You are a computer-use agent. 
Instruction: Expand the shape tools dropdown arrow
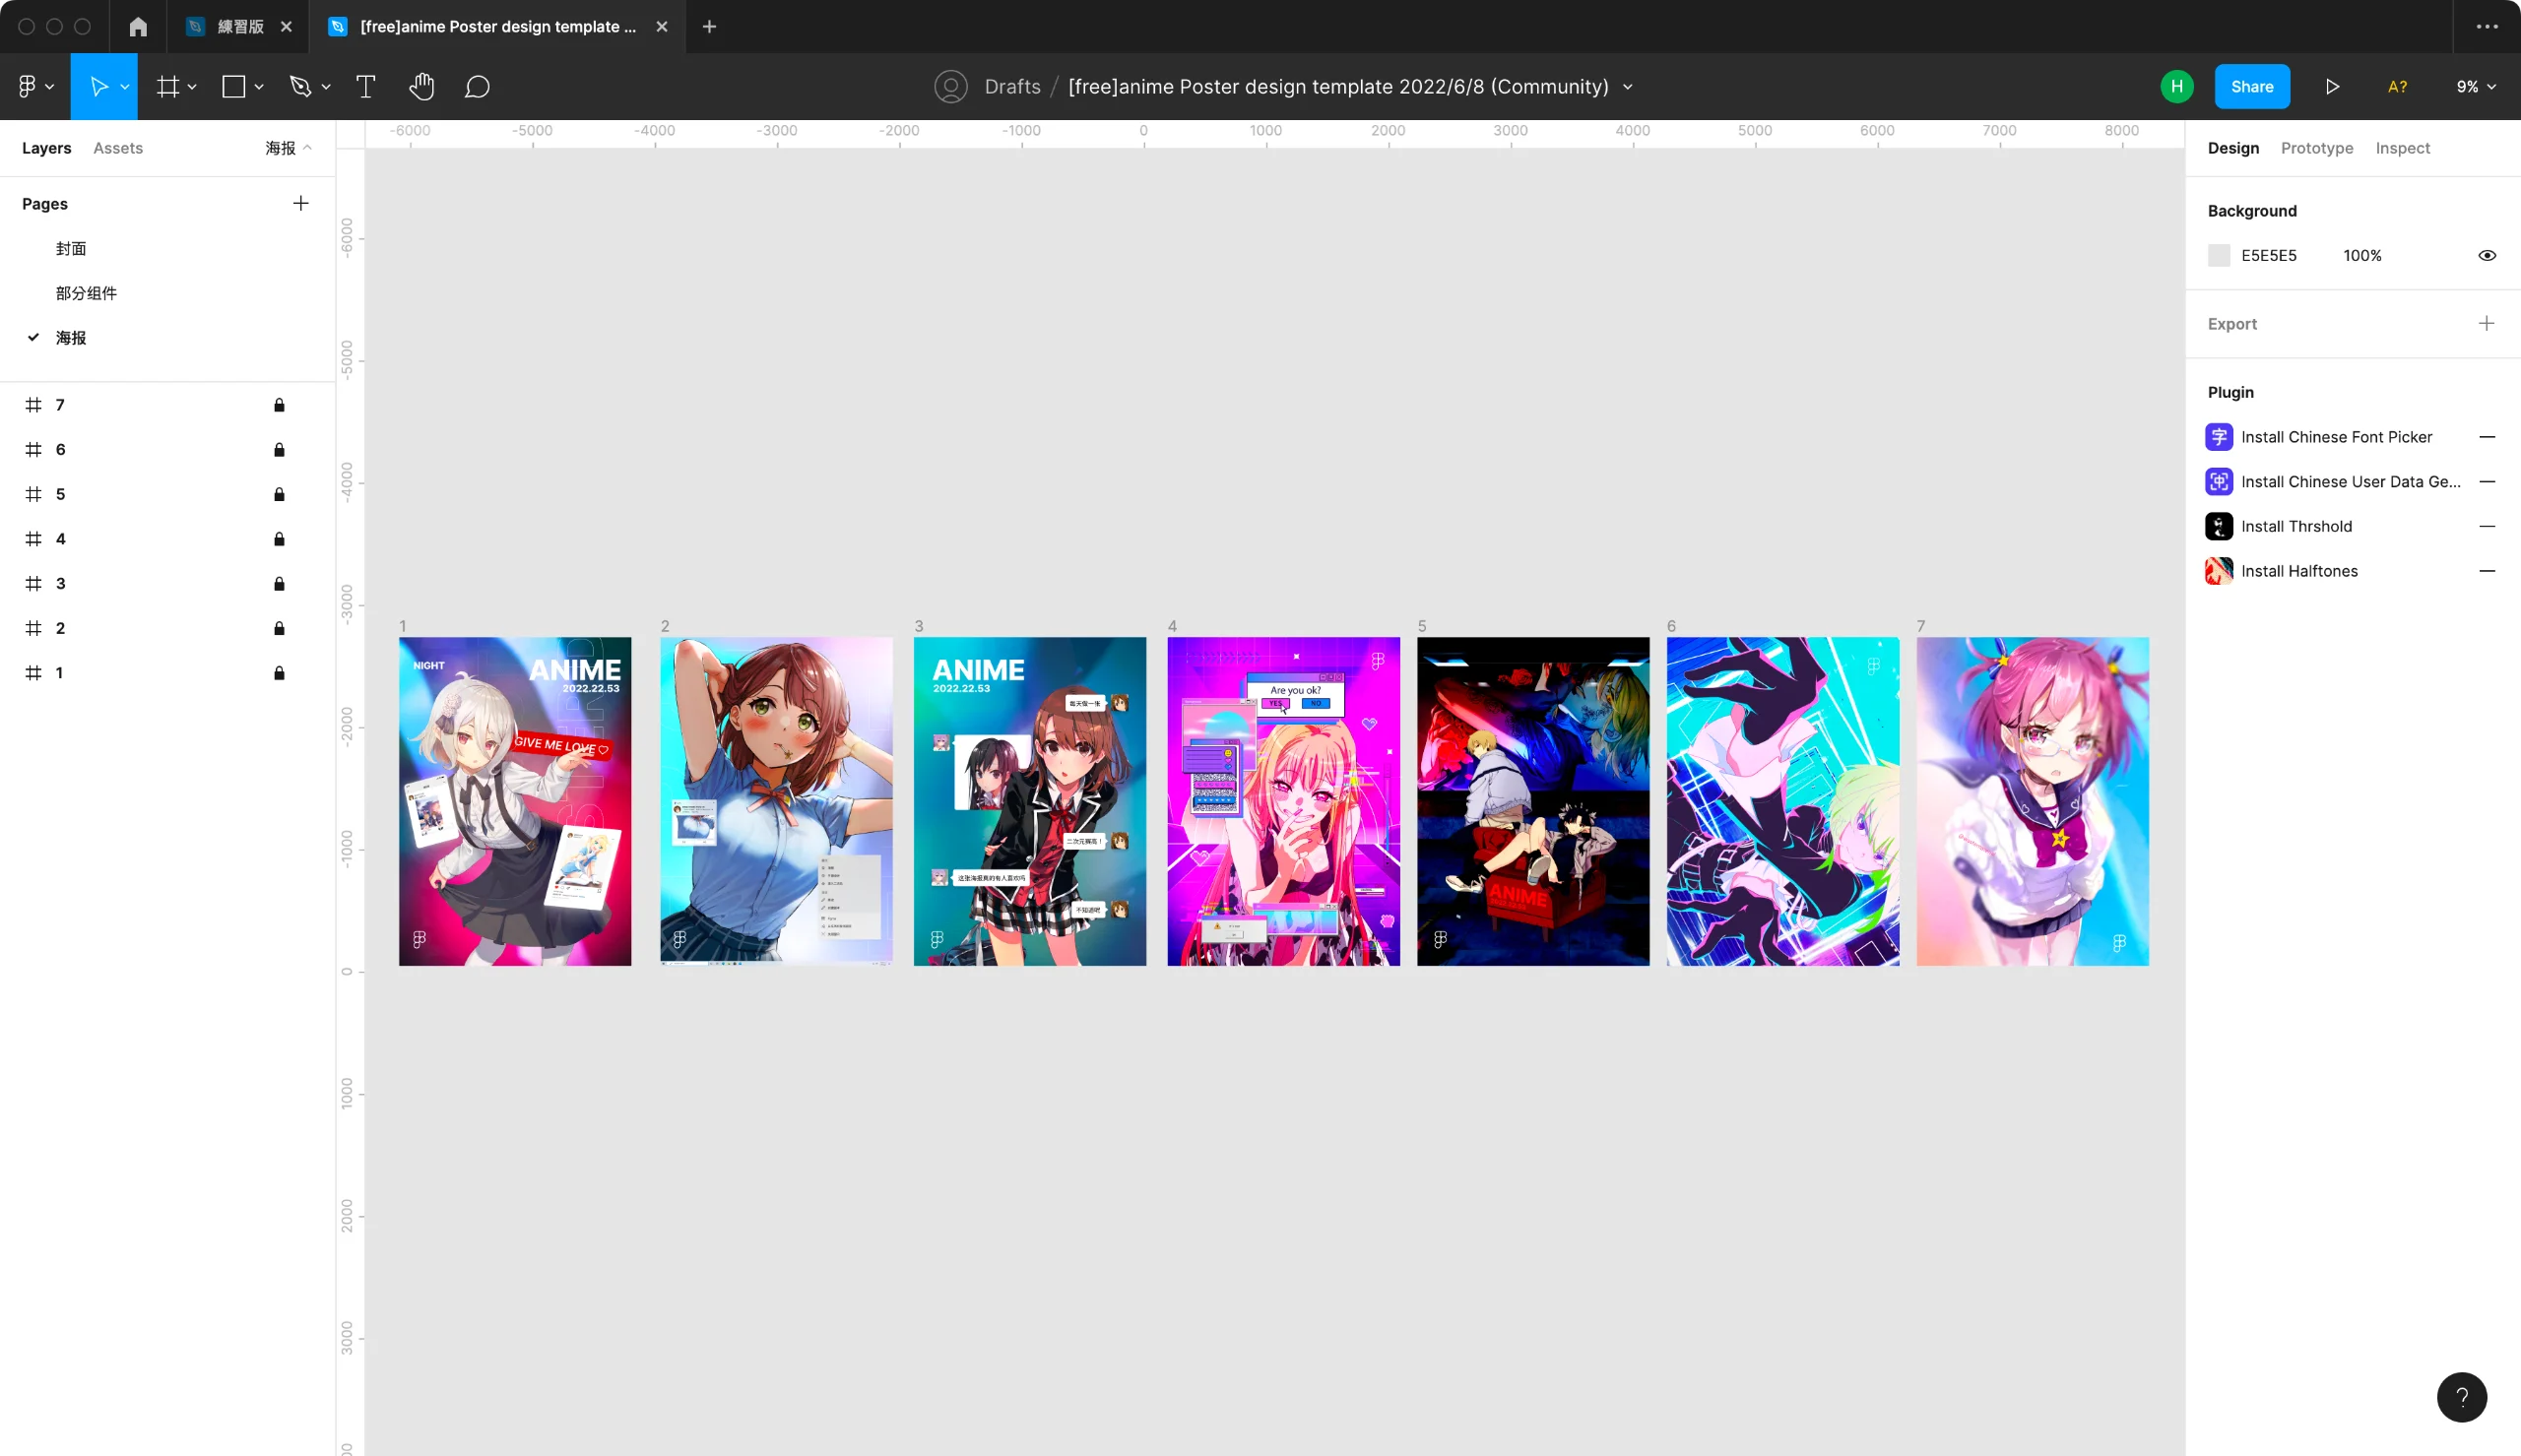point(259,87)
